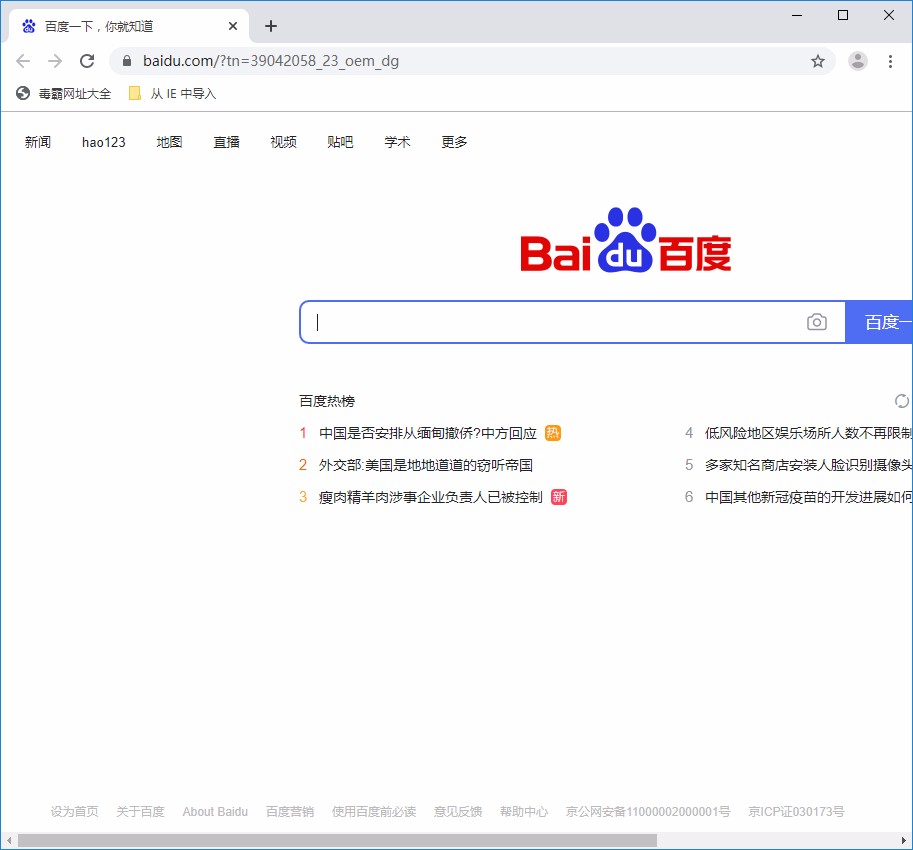Expand the 更多 navigation menu
This screenshot has height=850, width=913.
[453, 141]
